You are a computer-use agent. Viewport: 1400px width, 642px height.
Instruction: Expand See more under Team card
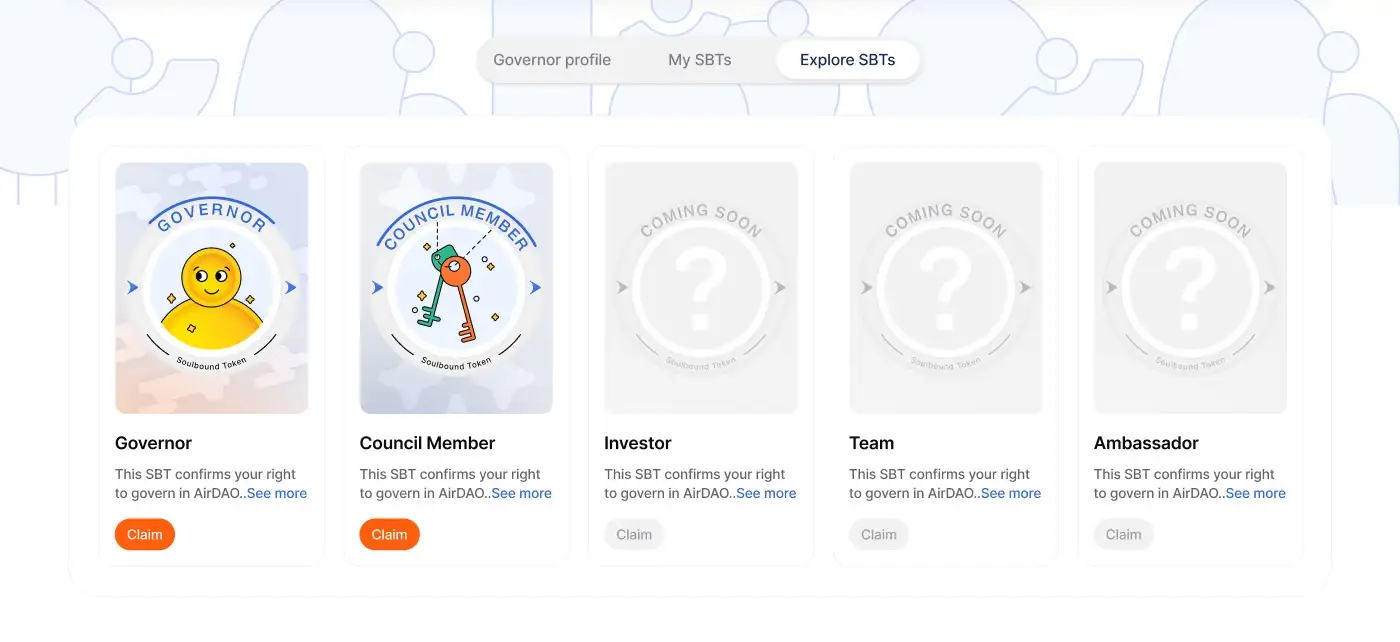(1011, 493)
